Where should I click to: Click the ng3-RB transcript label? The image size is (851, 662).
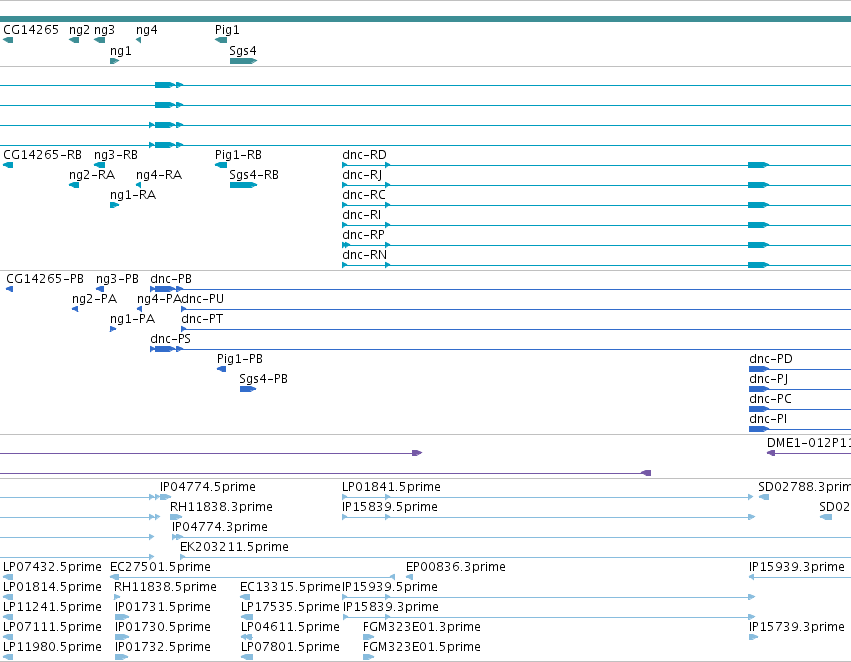(x=116, y=155)
